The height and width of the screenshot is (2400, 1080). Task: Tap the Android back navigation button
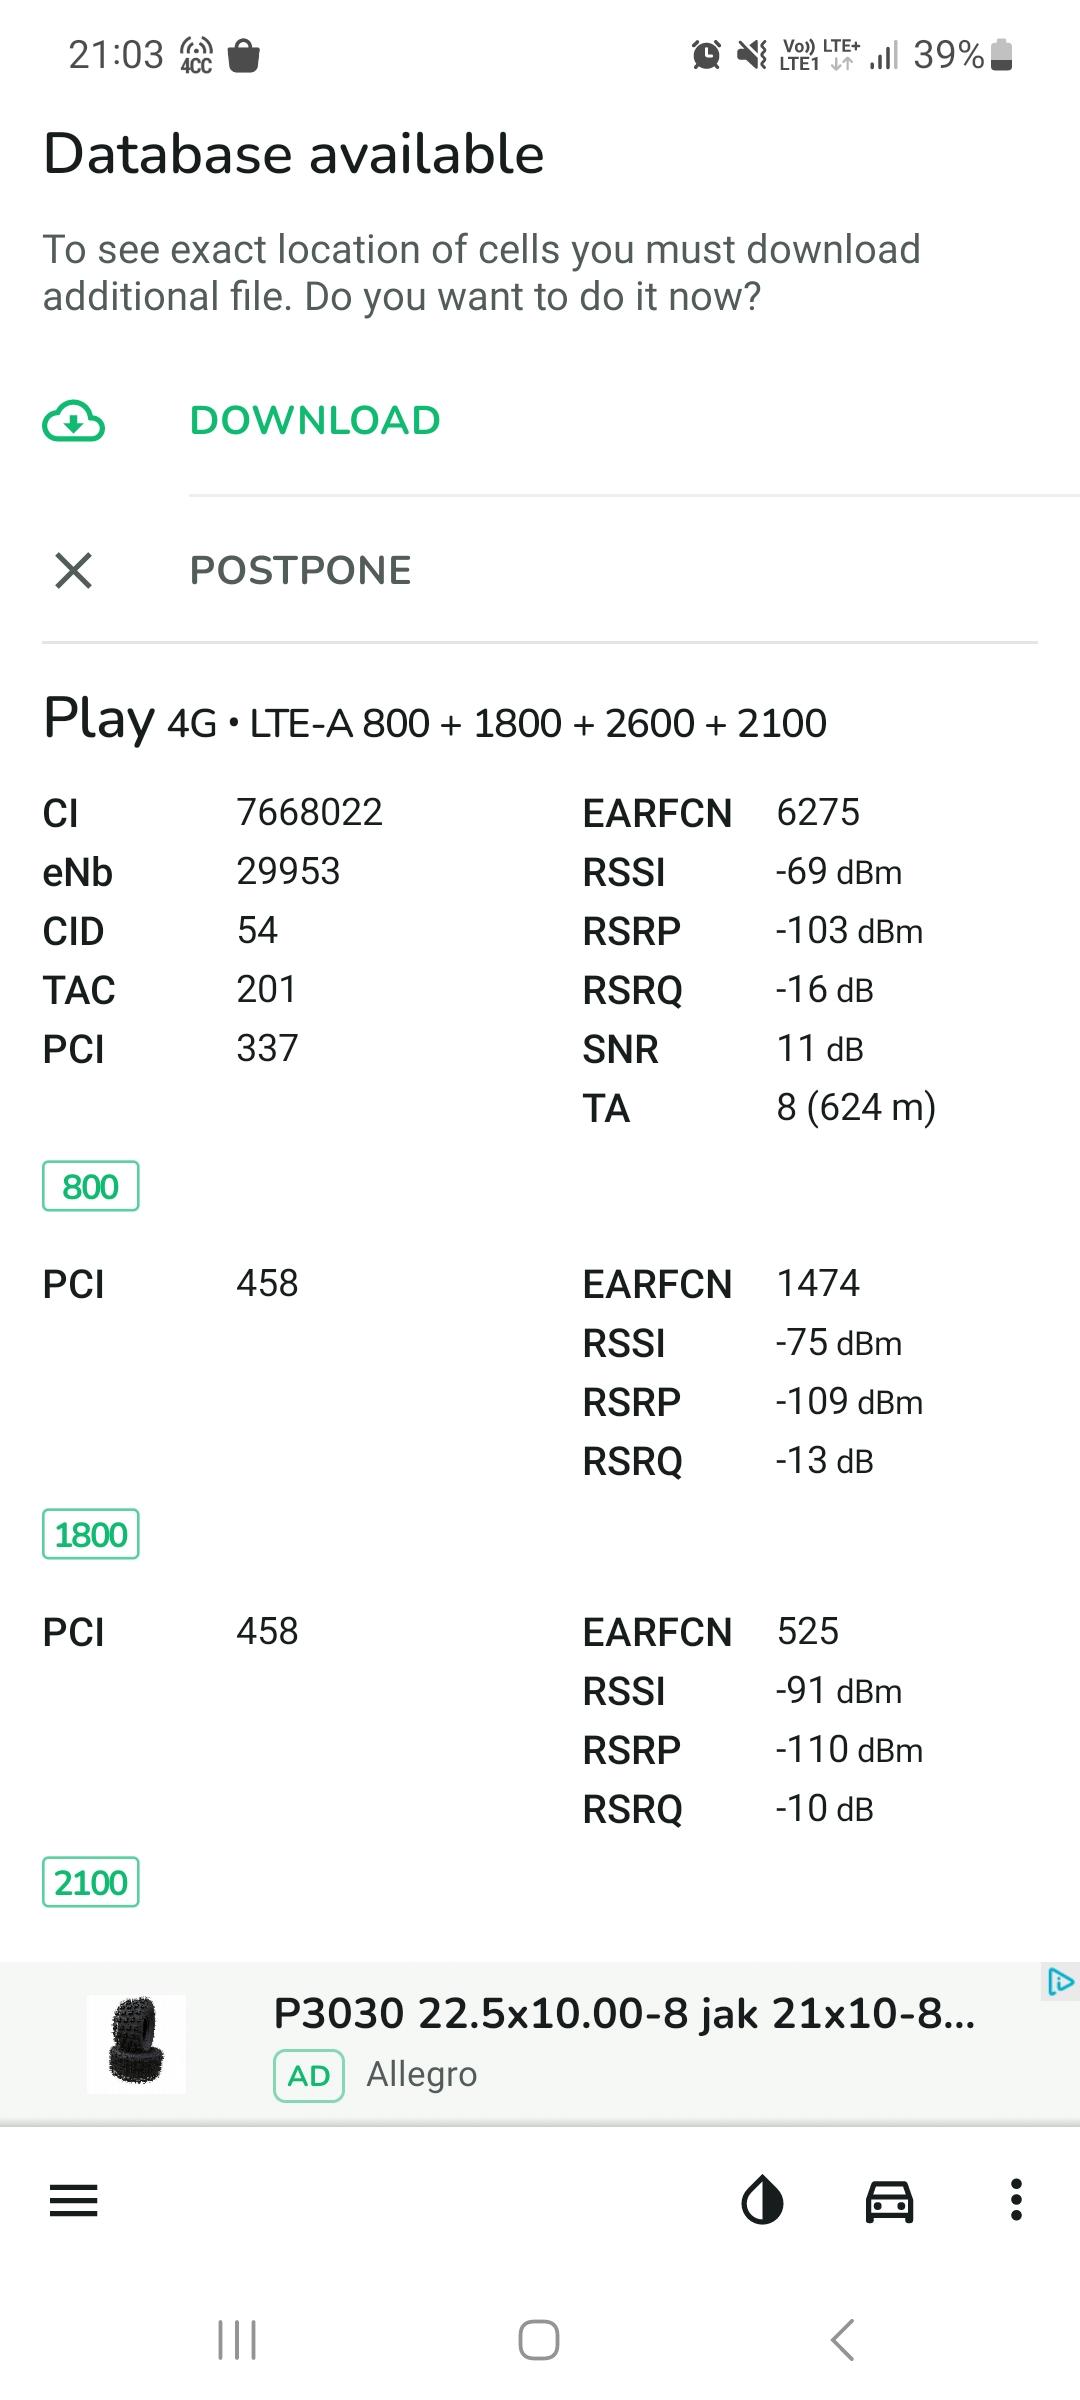tap(843, 2340)
